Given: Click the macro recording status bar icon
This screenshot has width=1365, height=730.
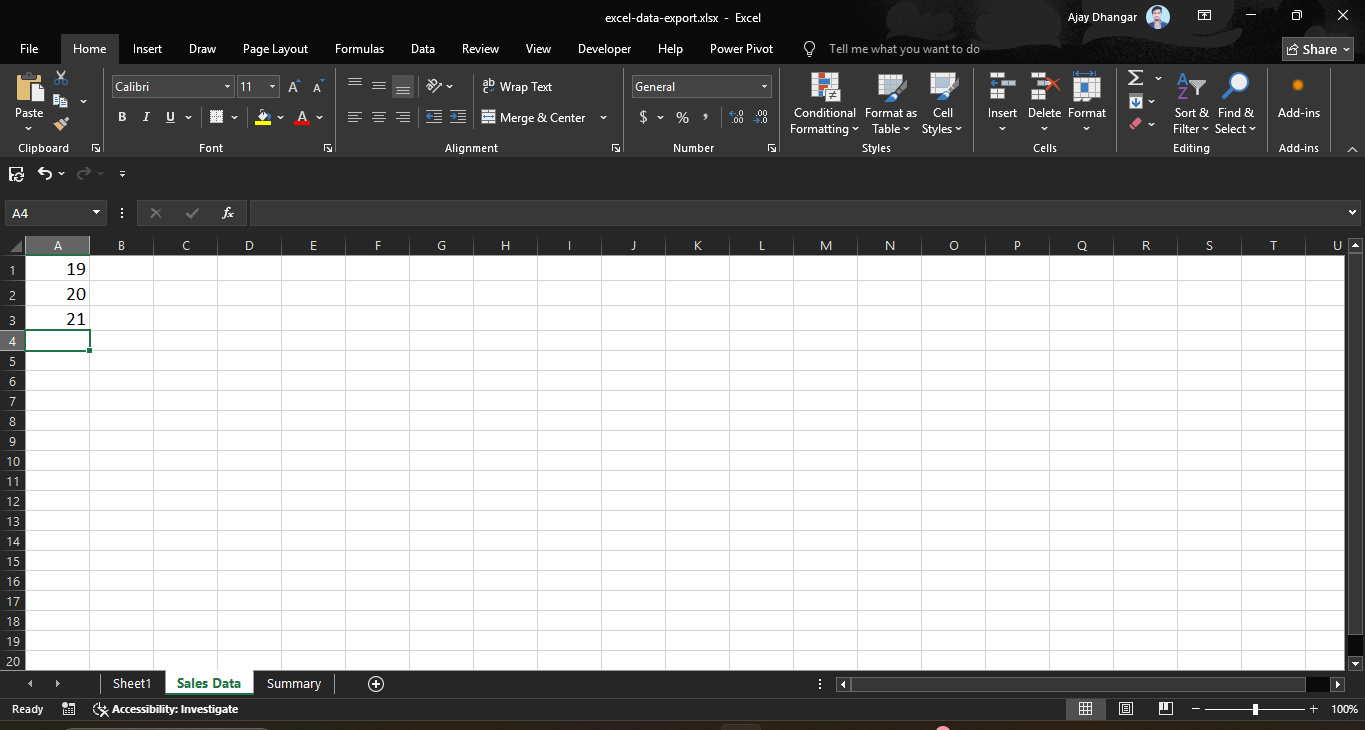Looking at the screenshot, I should coord(69,709).
